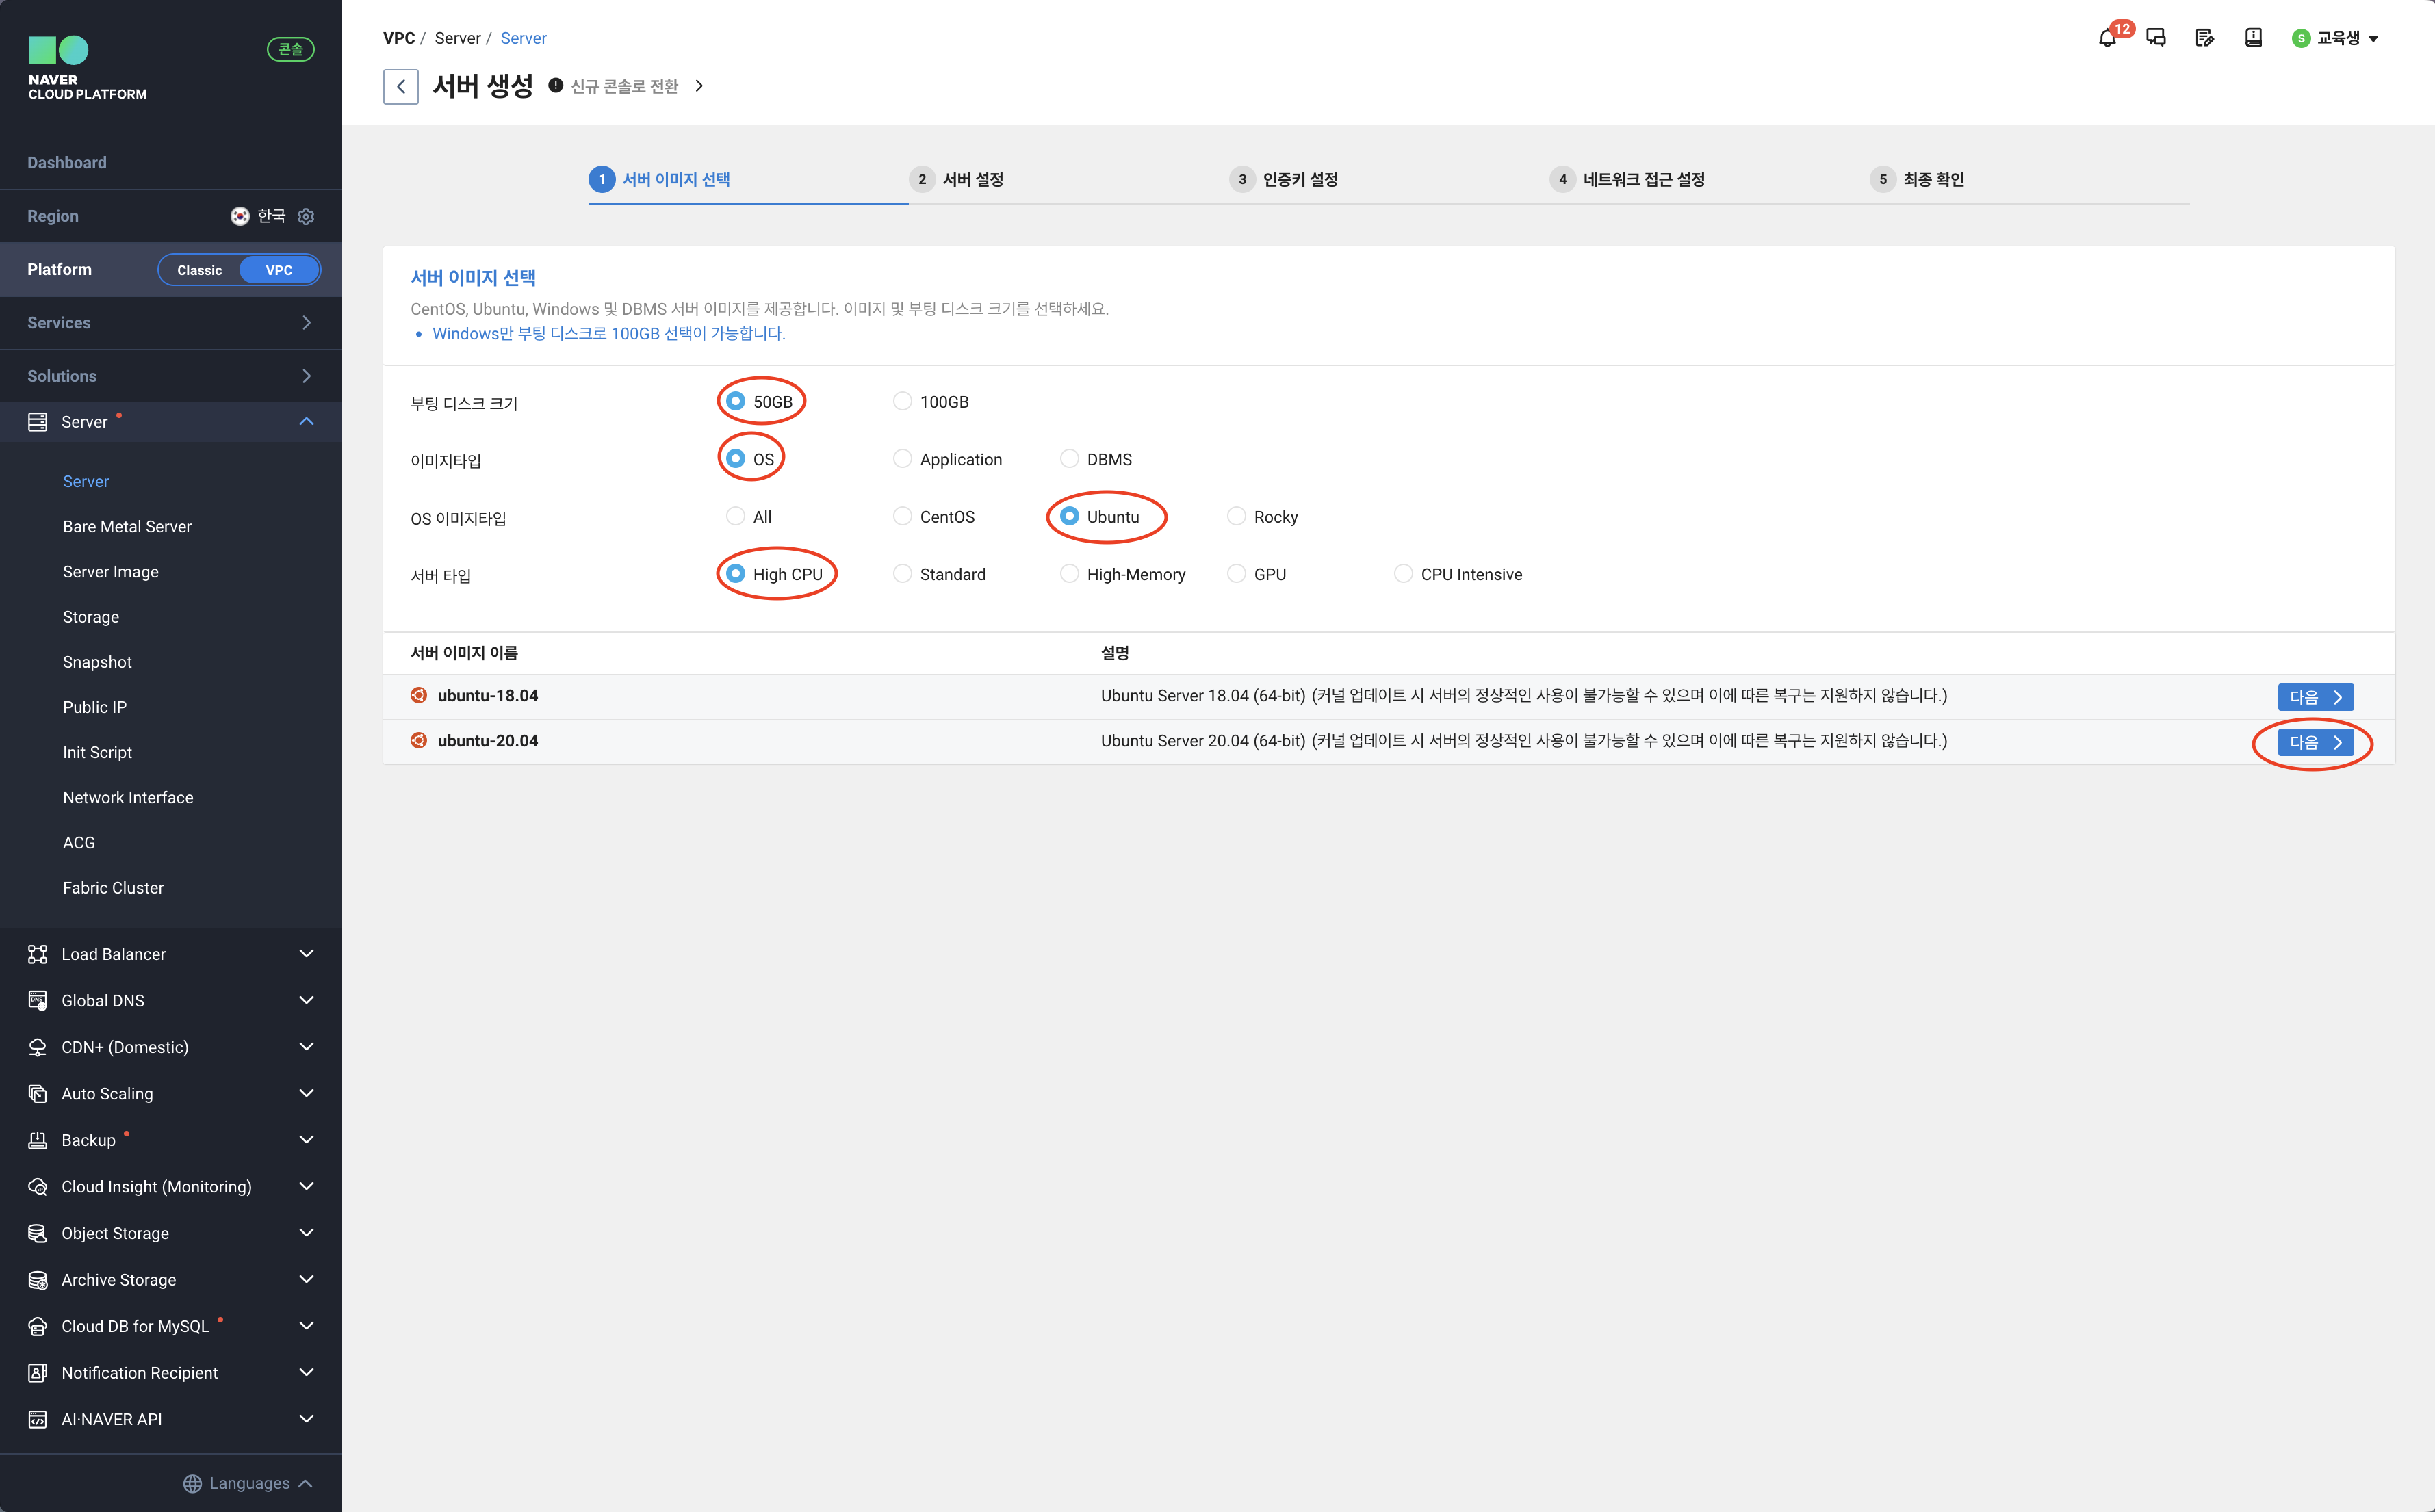Image resolution: width=2435 pixels, height=1512 pixels.
Task: Click the Load Balancer sidebar icon
Action: [38, 954]
